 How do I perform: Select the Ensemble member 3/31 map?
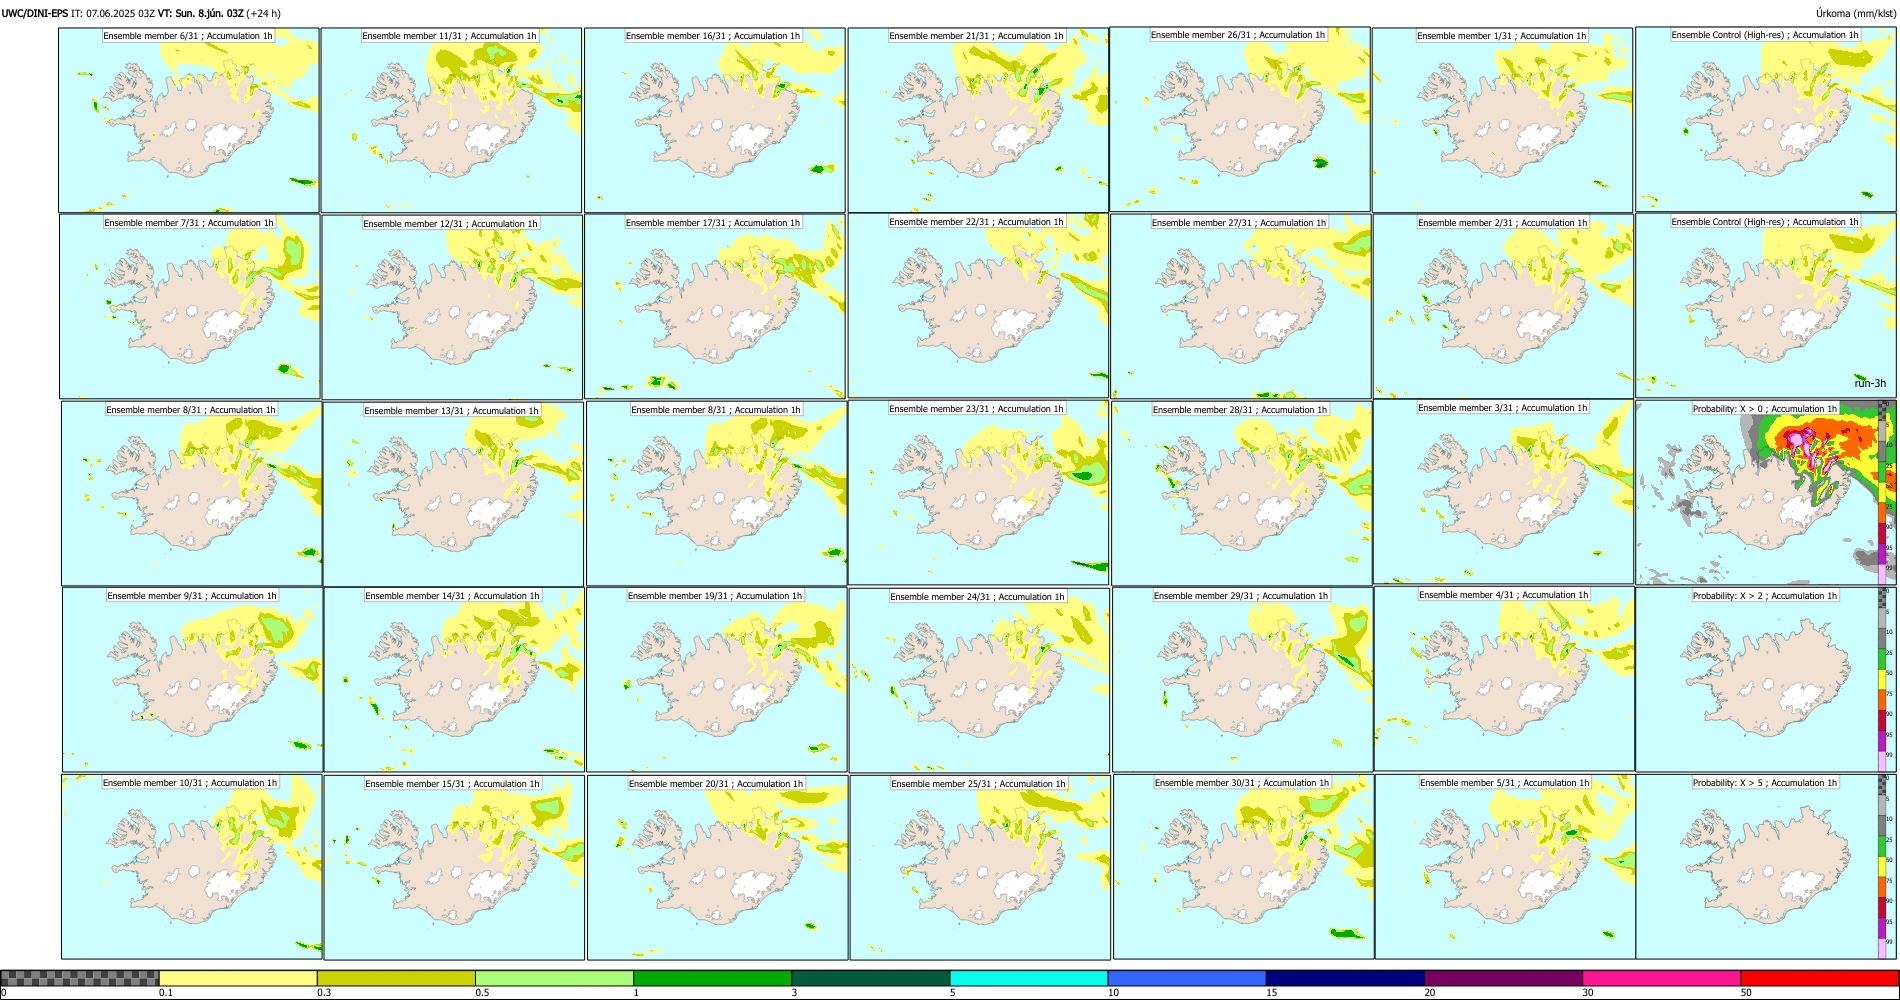[1504, 492]
